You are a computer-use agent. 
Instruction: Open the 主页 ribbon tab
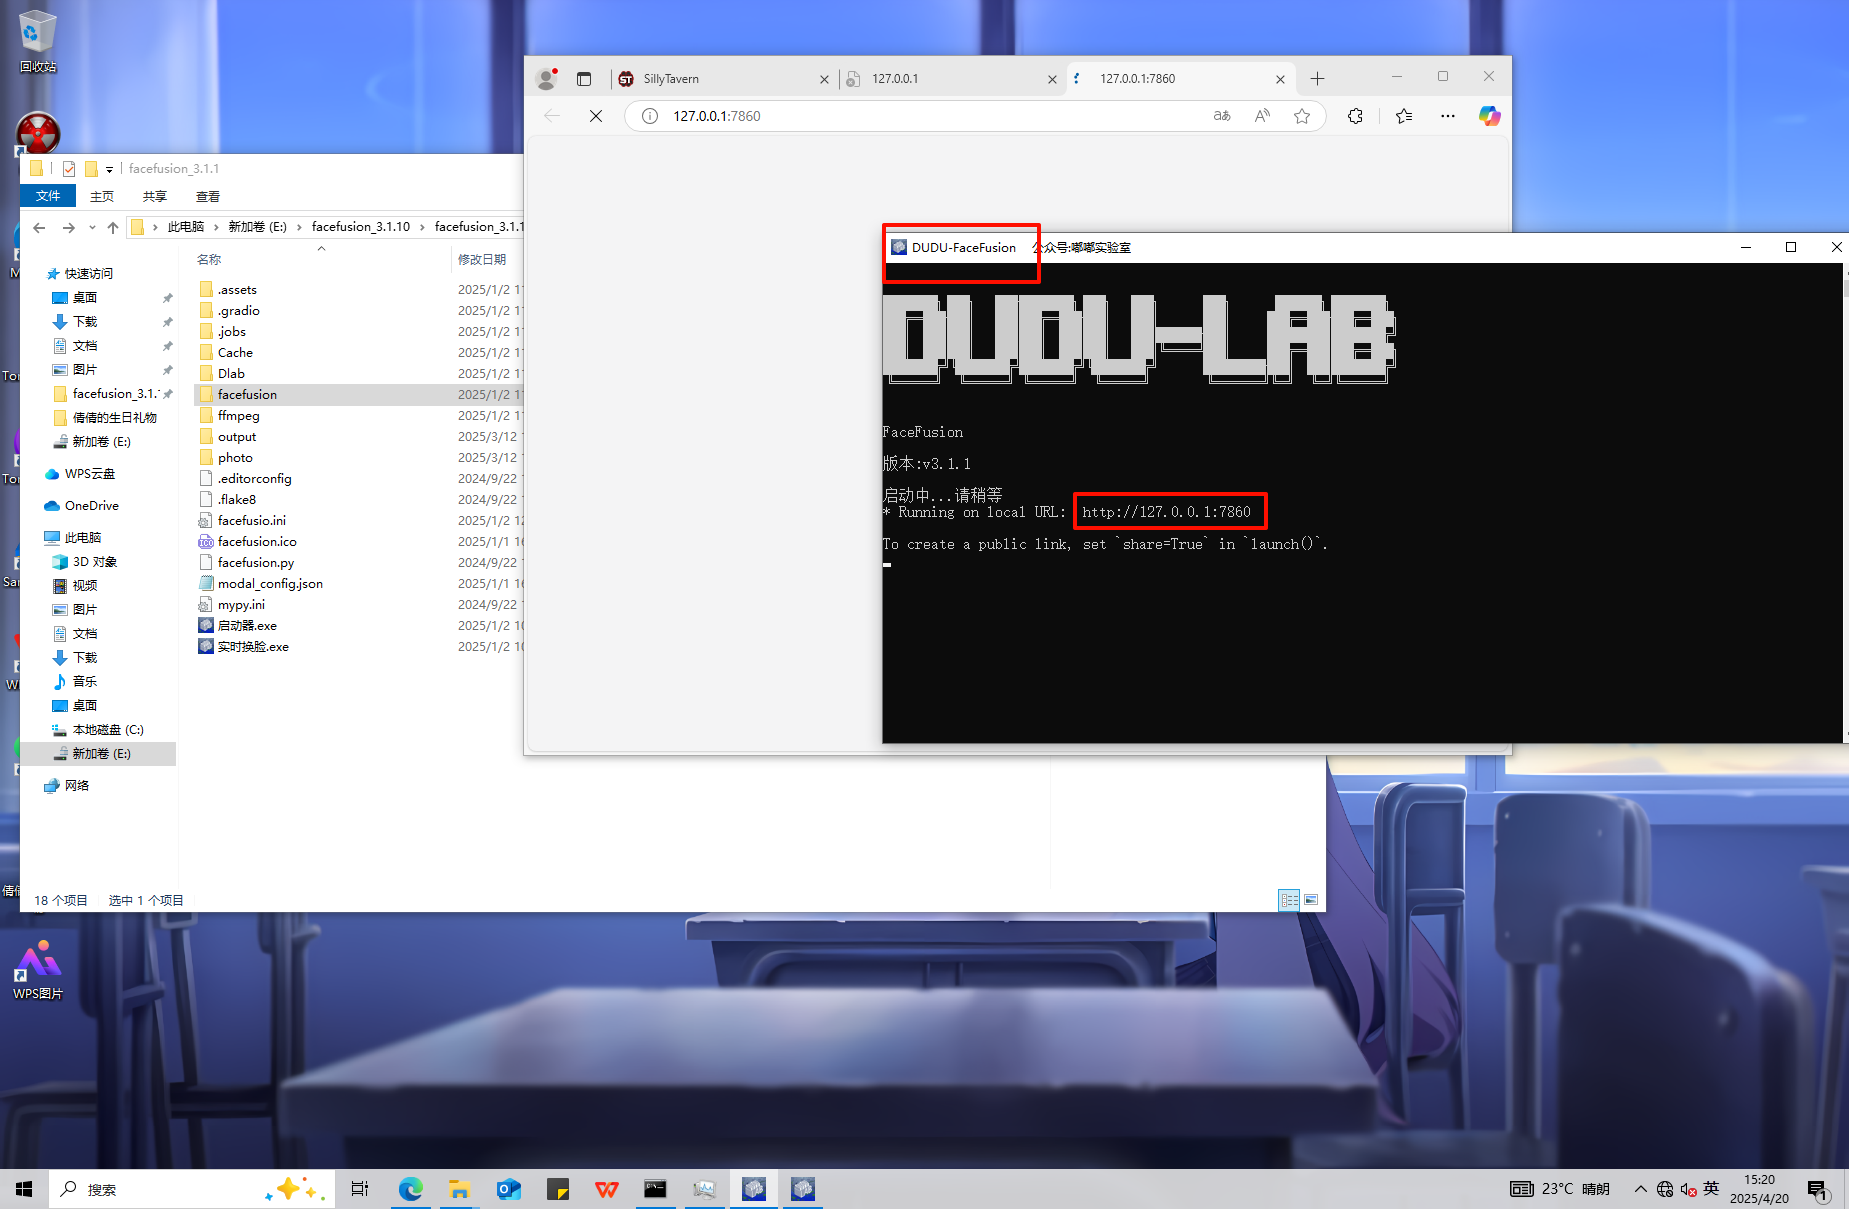pos(102,196)
